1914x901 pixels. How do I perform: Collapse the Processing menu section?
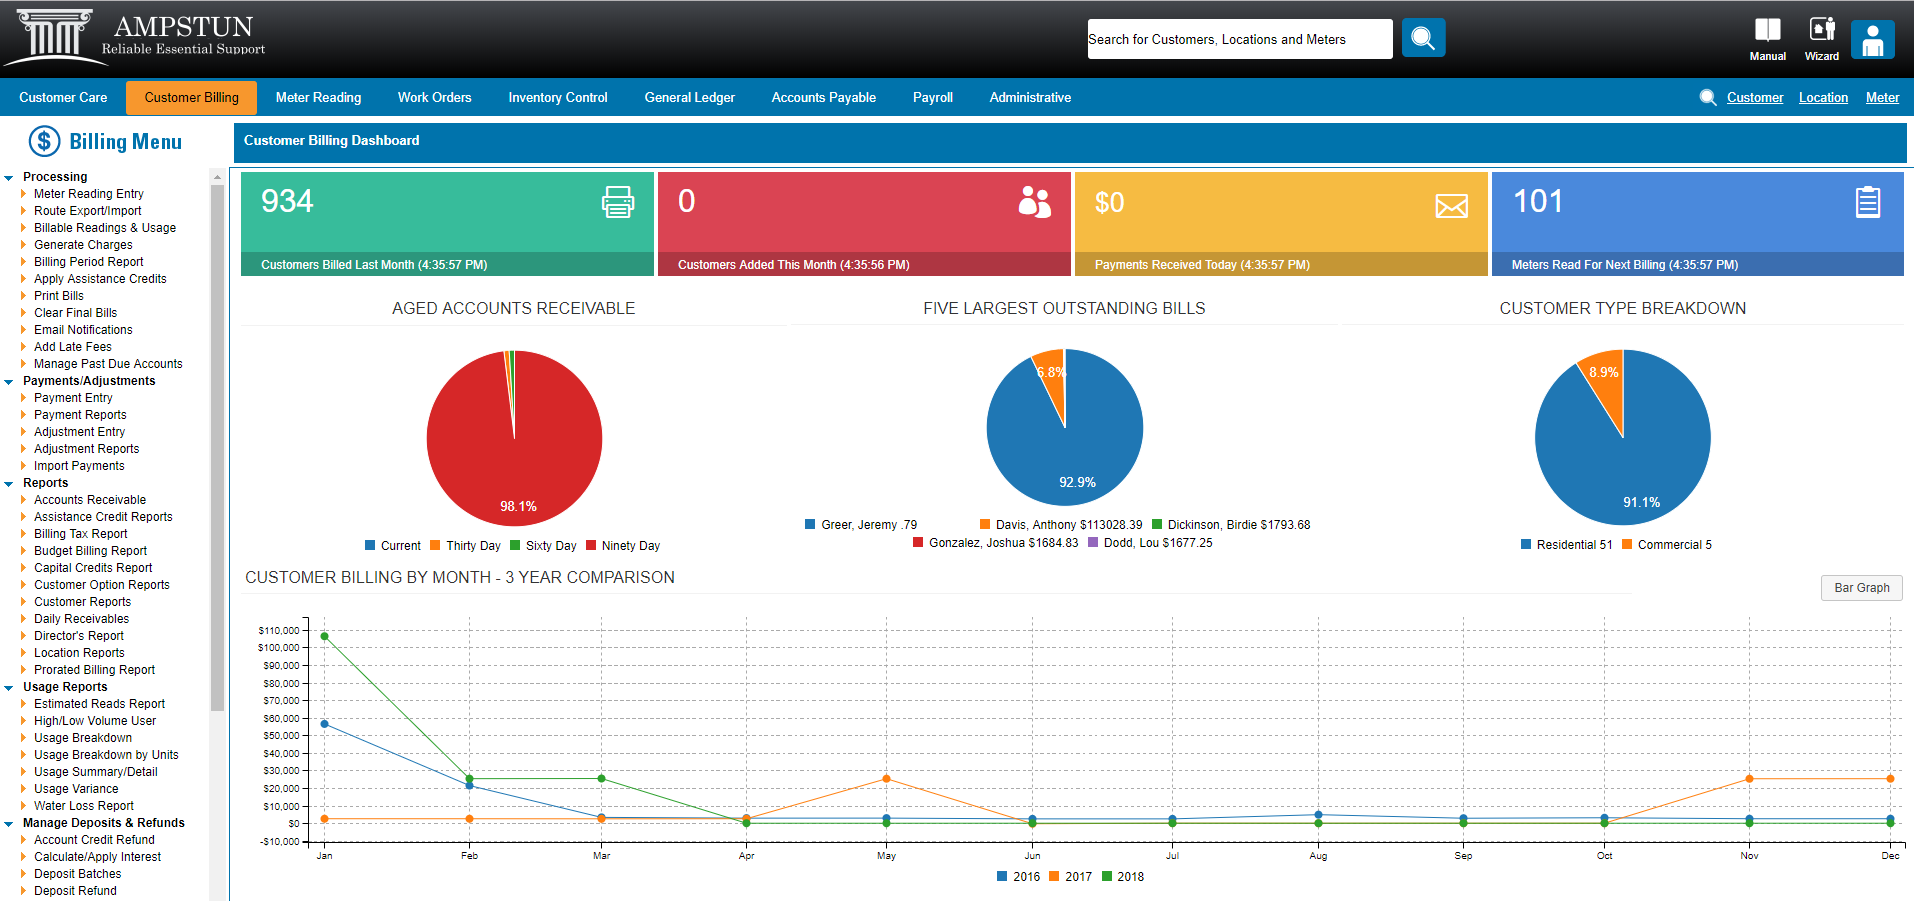[x=9, y=178]
